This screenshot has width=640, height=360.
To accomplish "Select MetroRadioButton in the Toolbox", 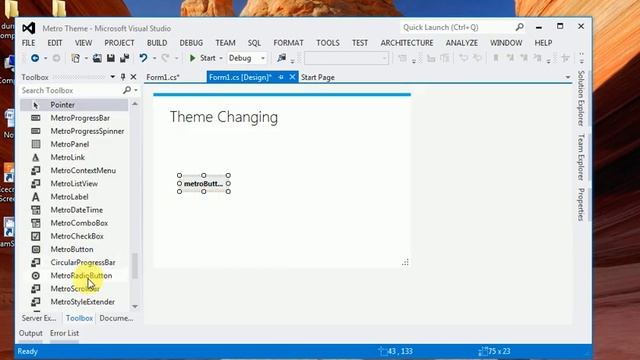I will (x=74, y=276).
